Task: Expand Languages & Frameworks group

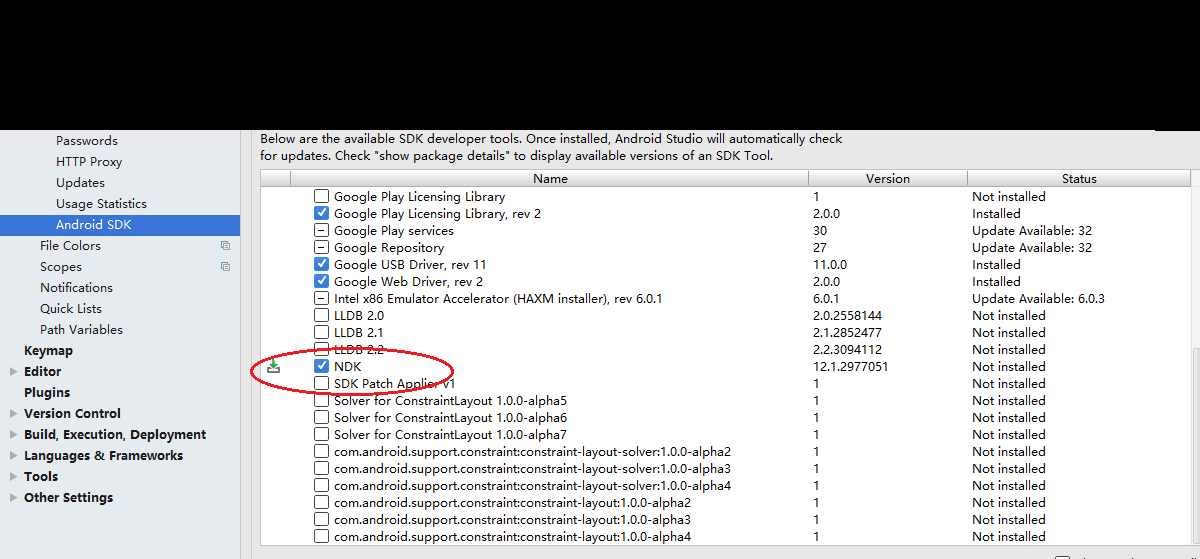Action: click(x=13, y=456)
